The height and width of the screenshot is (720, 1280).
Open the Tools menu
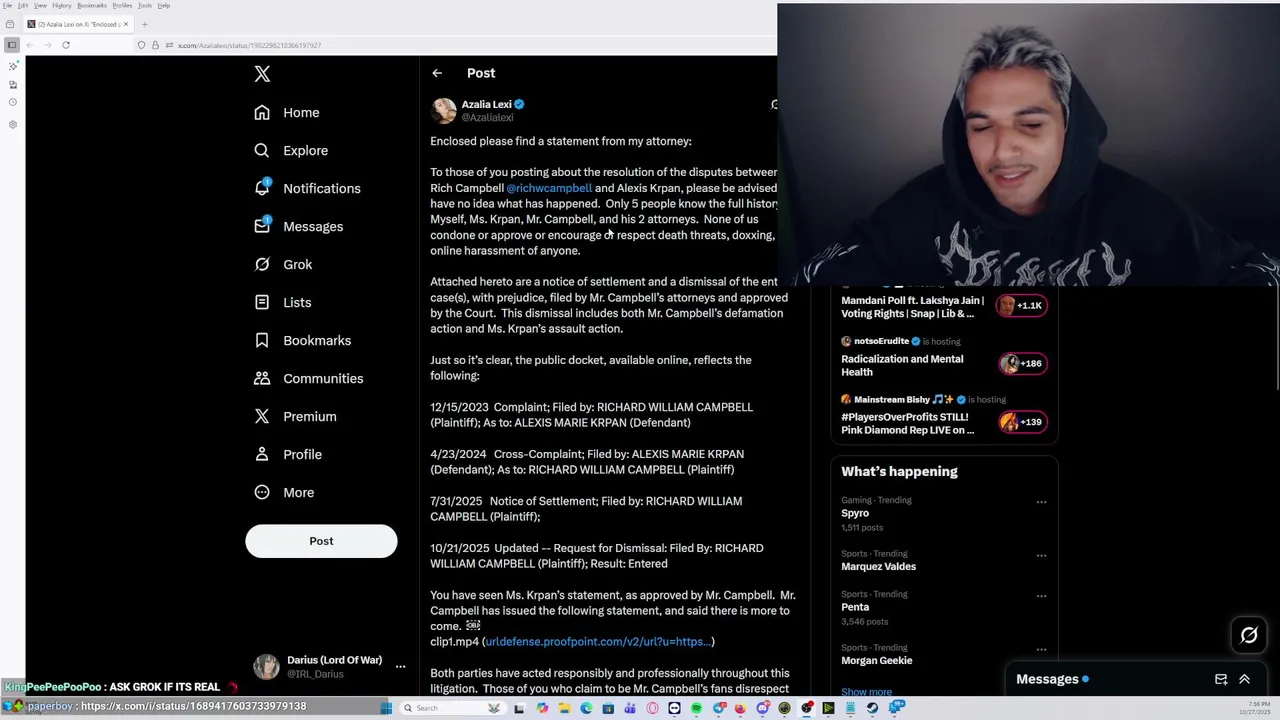click(x=145, y=6)
